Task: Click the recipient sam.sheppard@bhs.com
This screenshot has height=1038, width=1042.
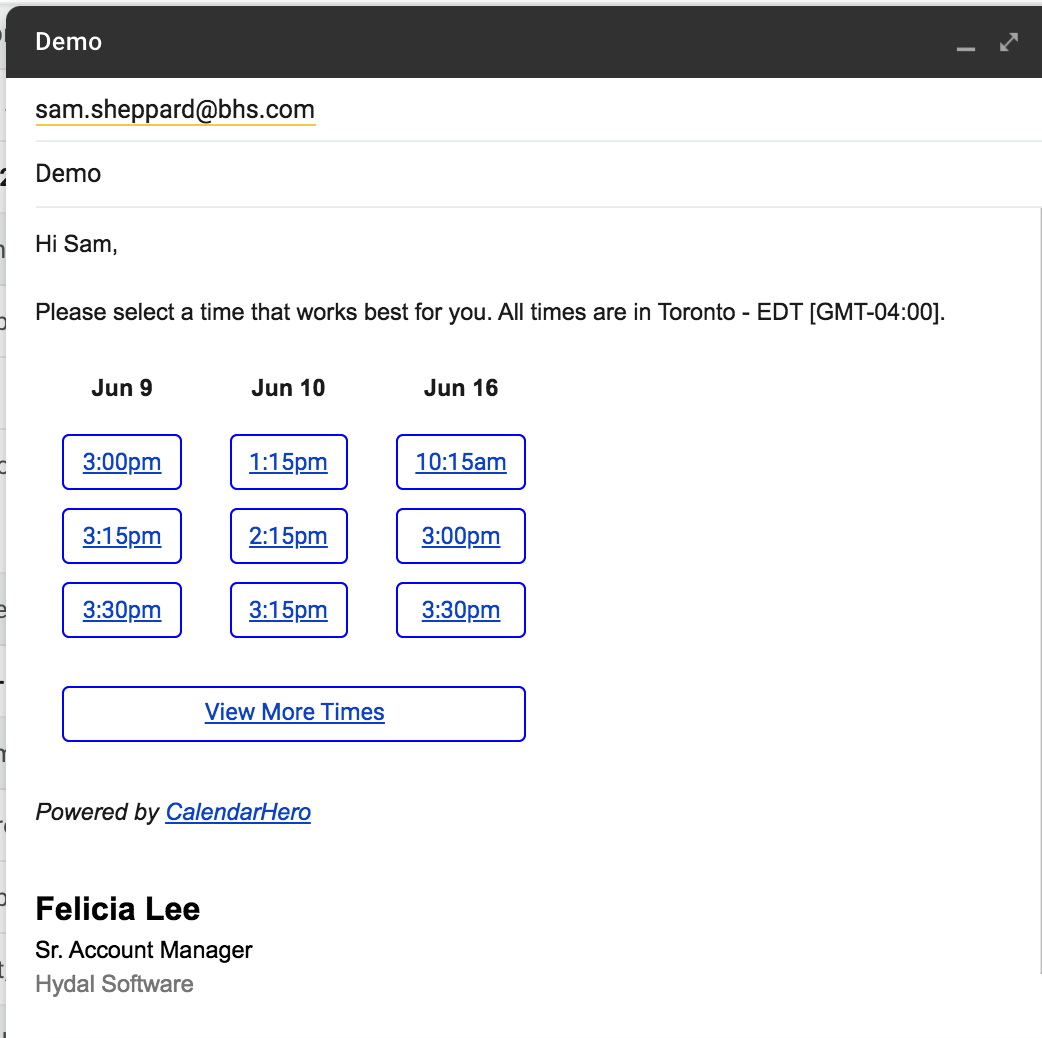Action: [x=175, y=110]
